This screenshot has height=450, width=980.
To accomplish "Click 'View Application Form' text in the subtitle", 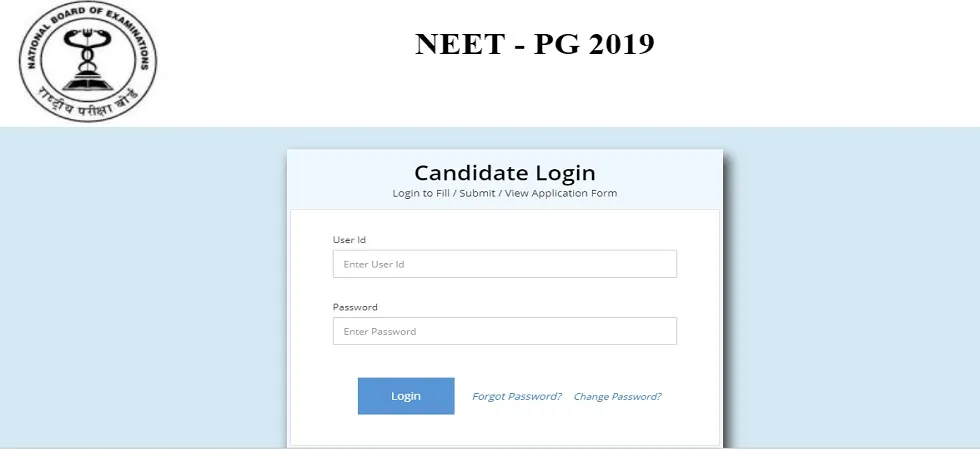I will click(561, 193).
